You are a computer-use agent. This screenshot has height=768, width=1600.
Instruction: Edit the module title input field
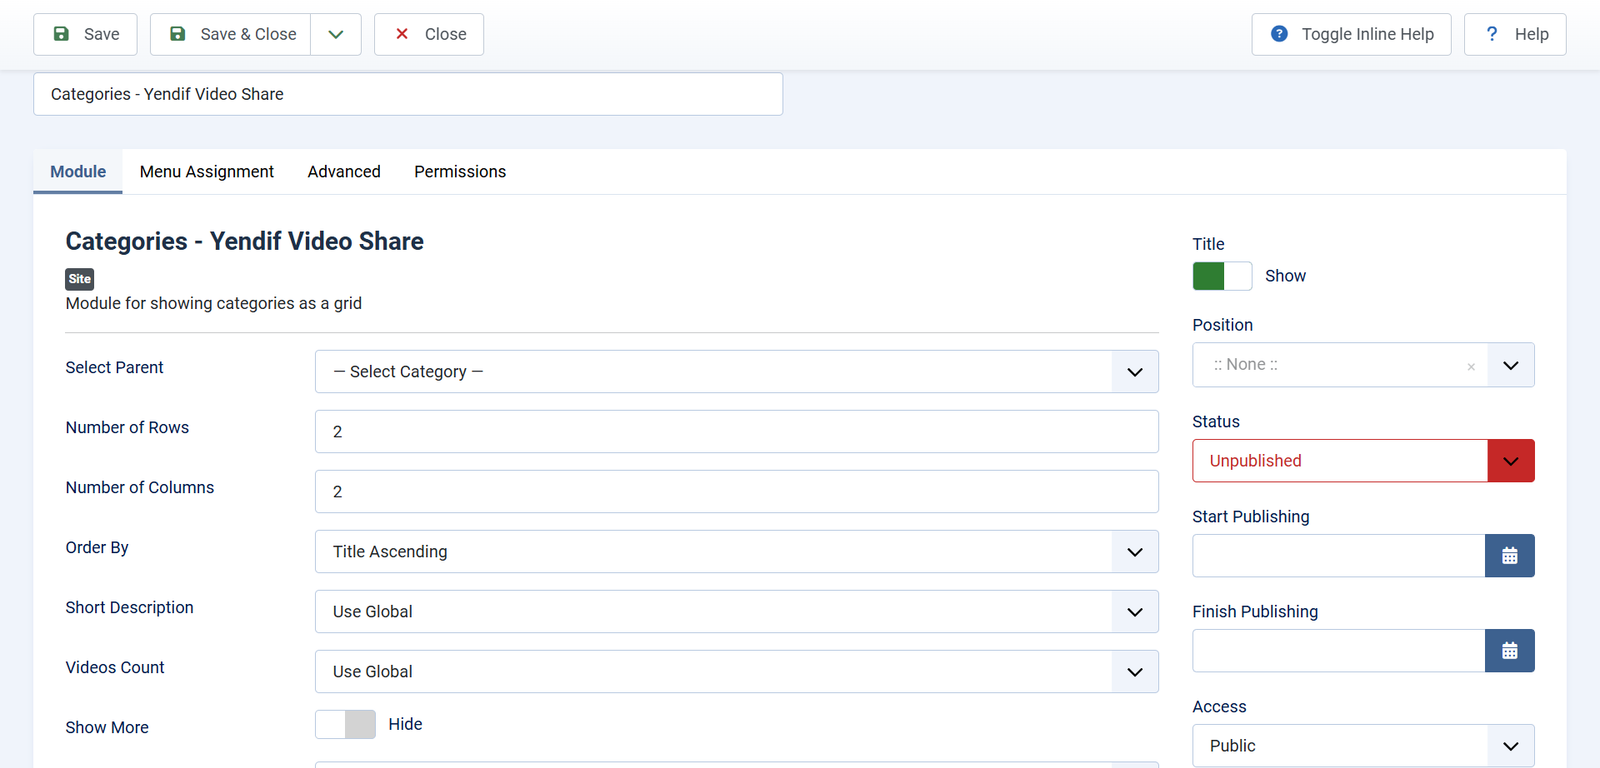(408, 94)
